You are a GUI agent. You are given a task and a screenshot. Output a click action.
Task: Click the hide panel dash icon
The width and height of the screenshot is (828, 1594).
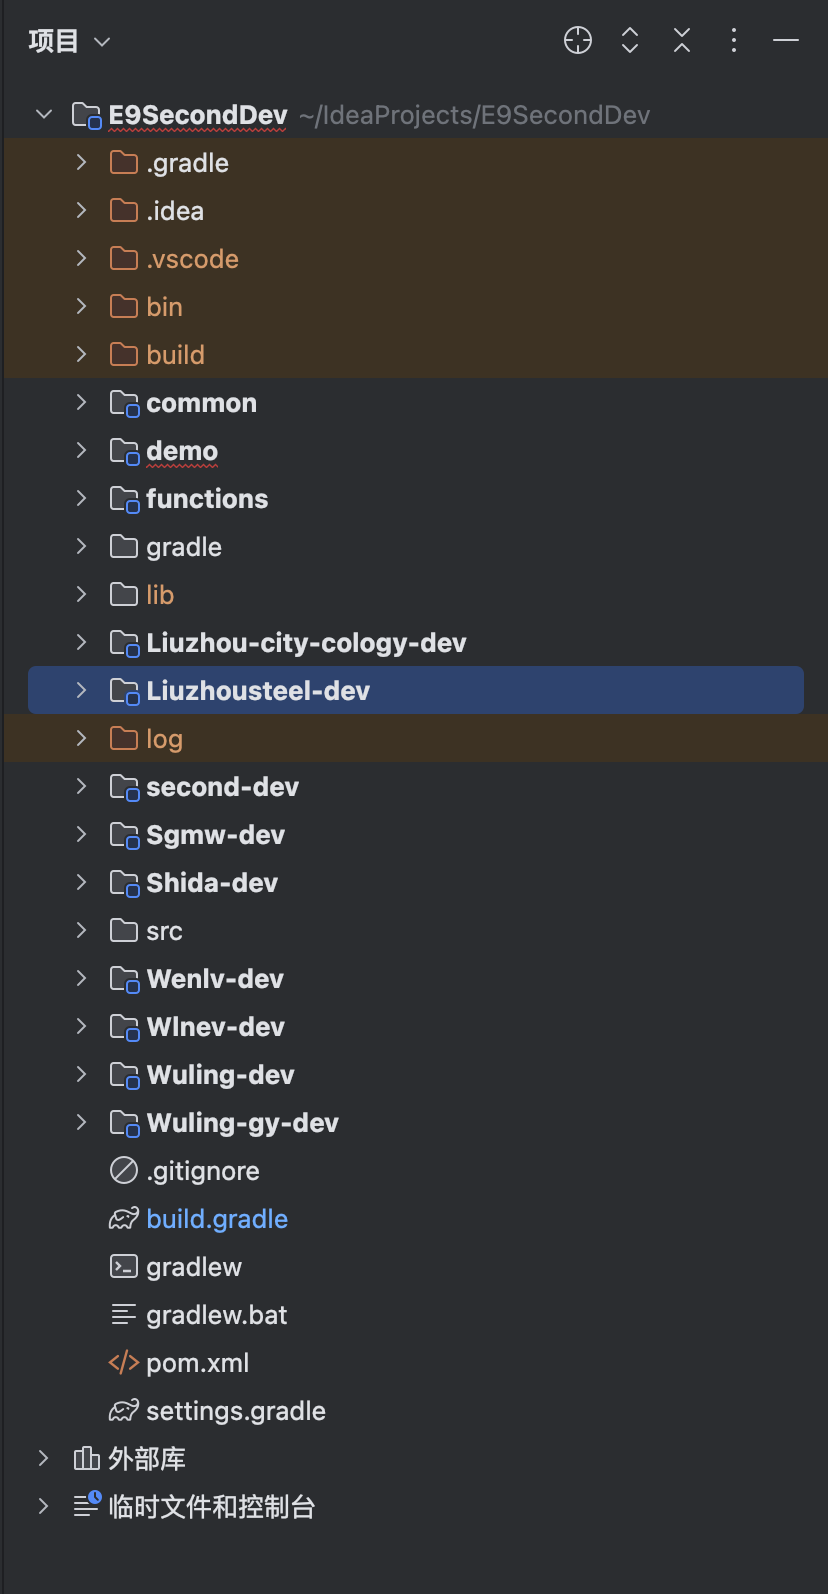(786, 40)
